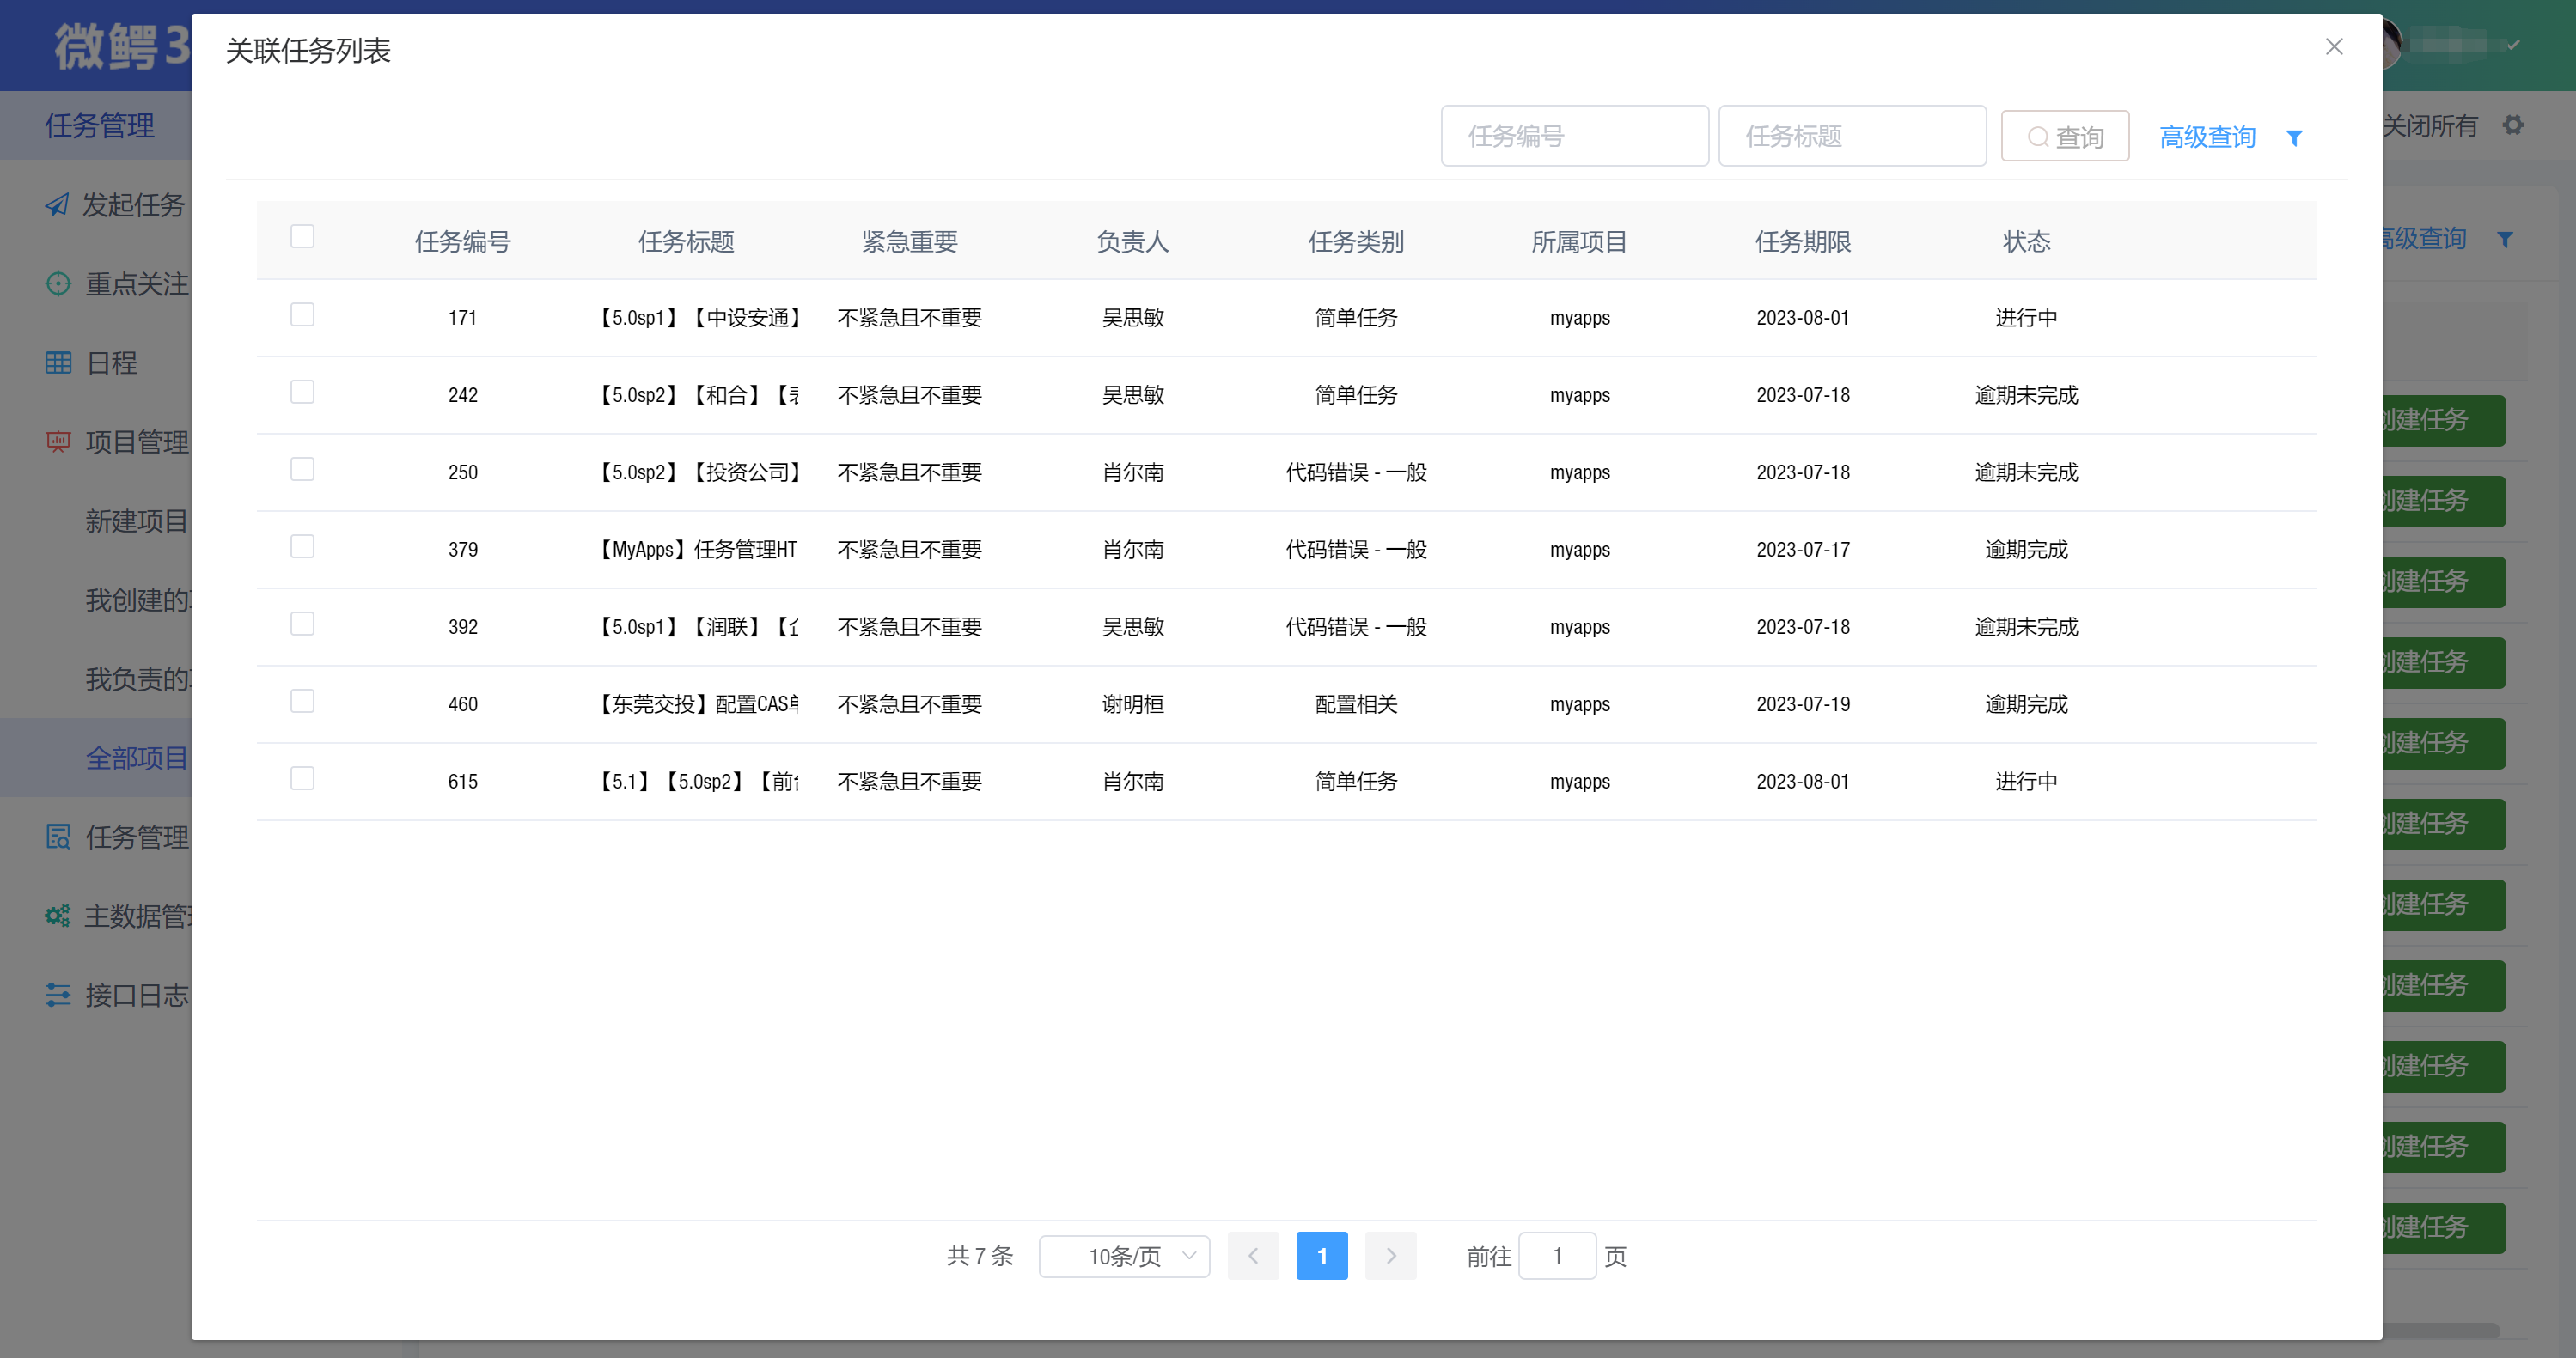Image resolution: width=2576 pixels, height=1358 pixels.
Task: Click the 发起任务 paper plane icon
Action: (57, 205)
